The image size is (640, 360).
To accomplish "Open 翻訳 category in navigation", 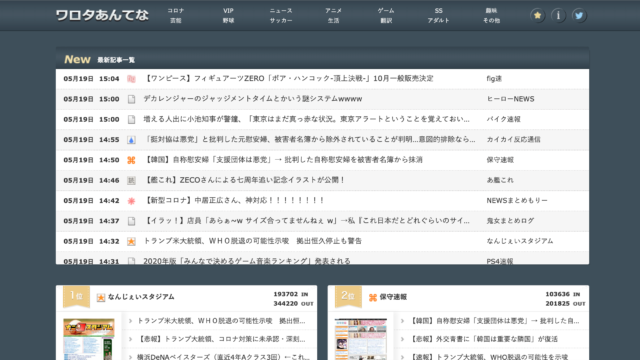I will pos(386,20).
